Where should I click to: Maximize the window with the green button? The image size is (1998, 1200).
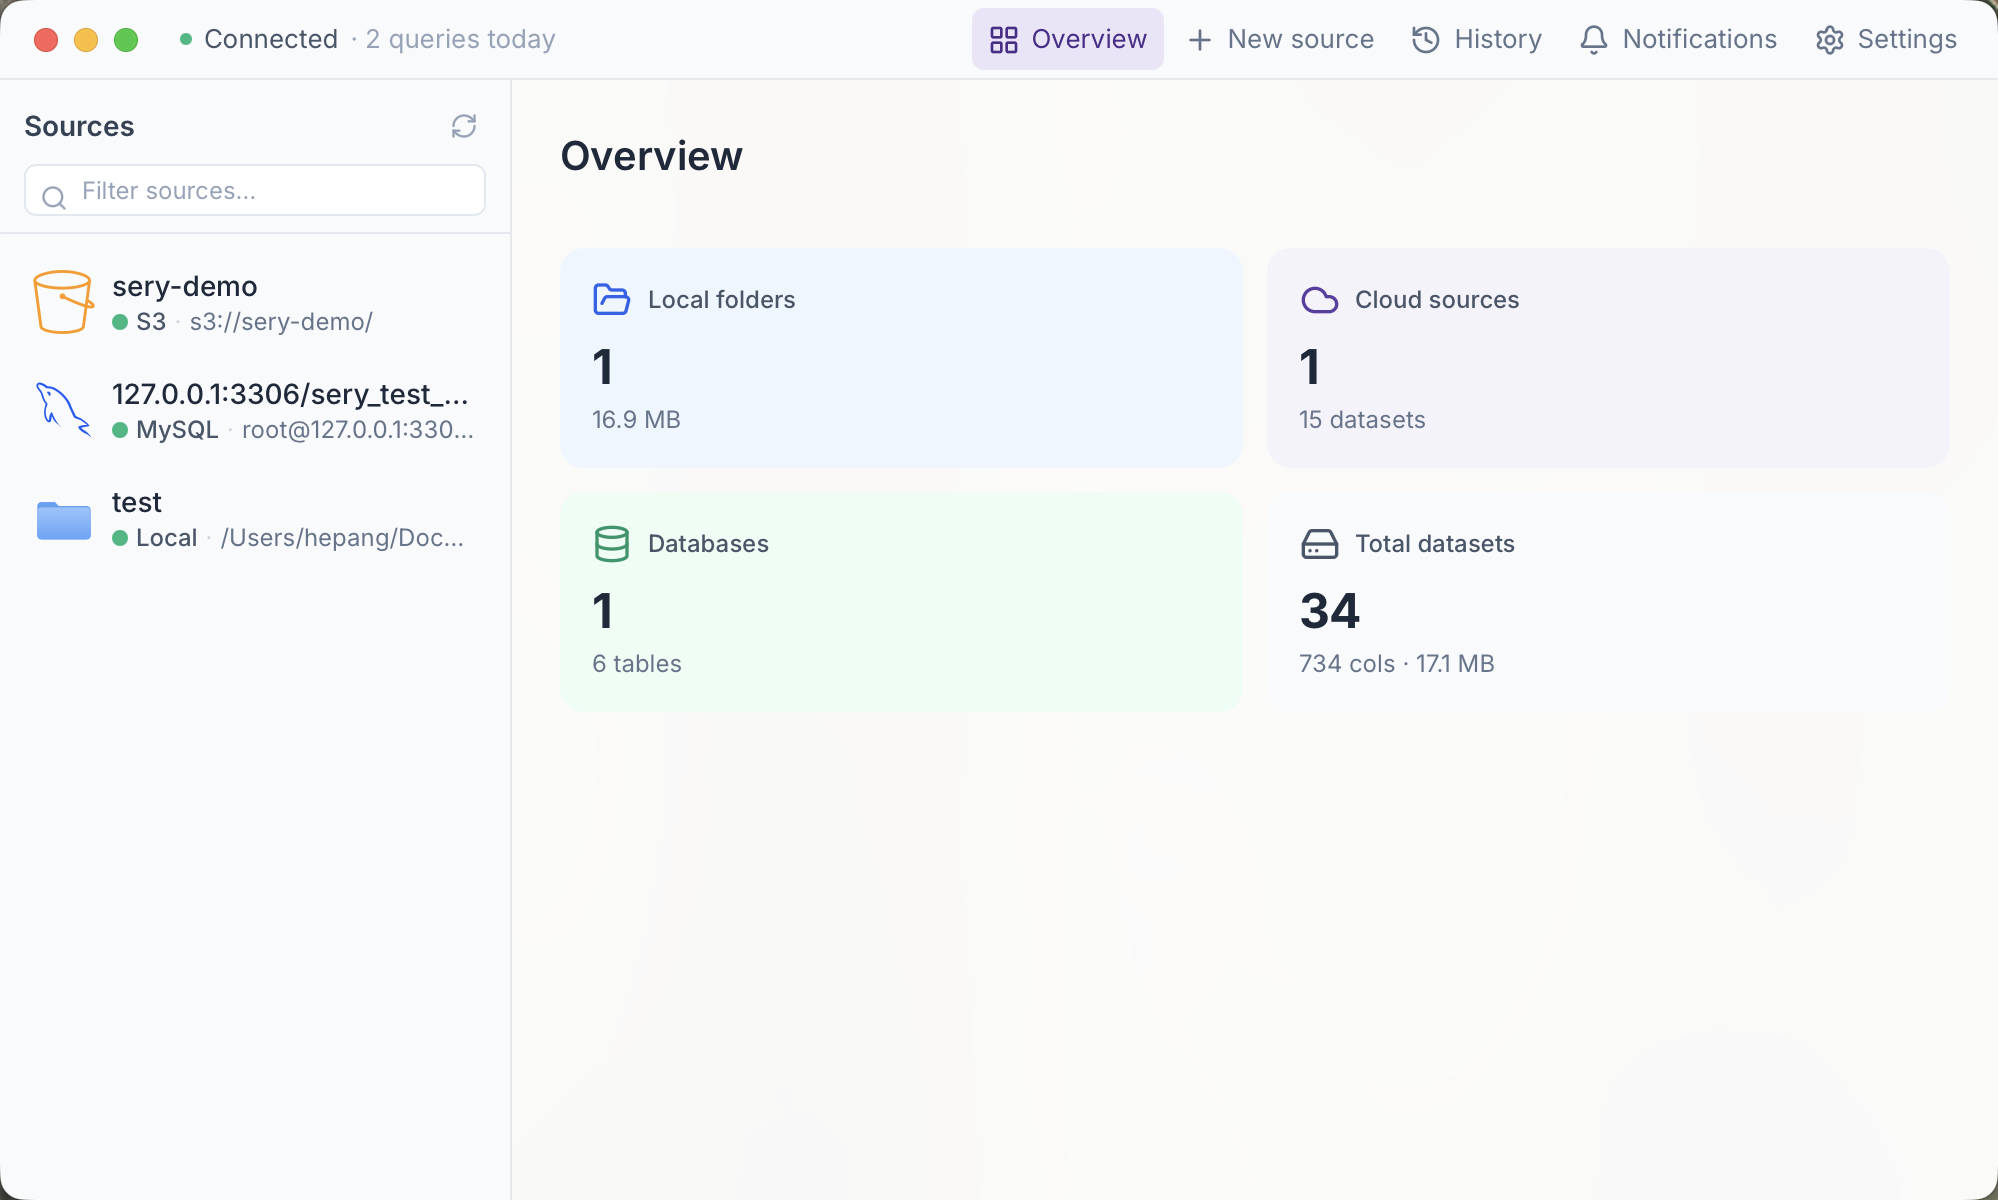pos(126,40)
